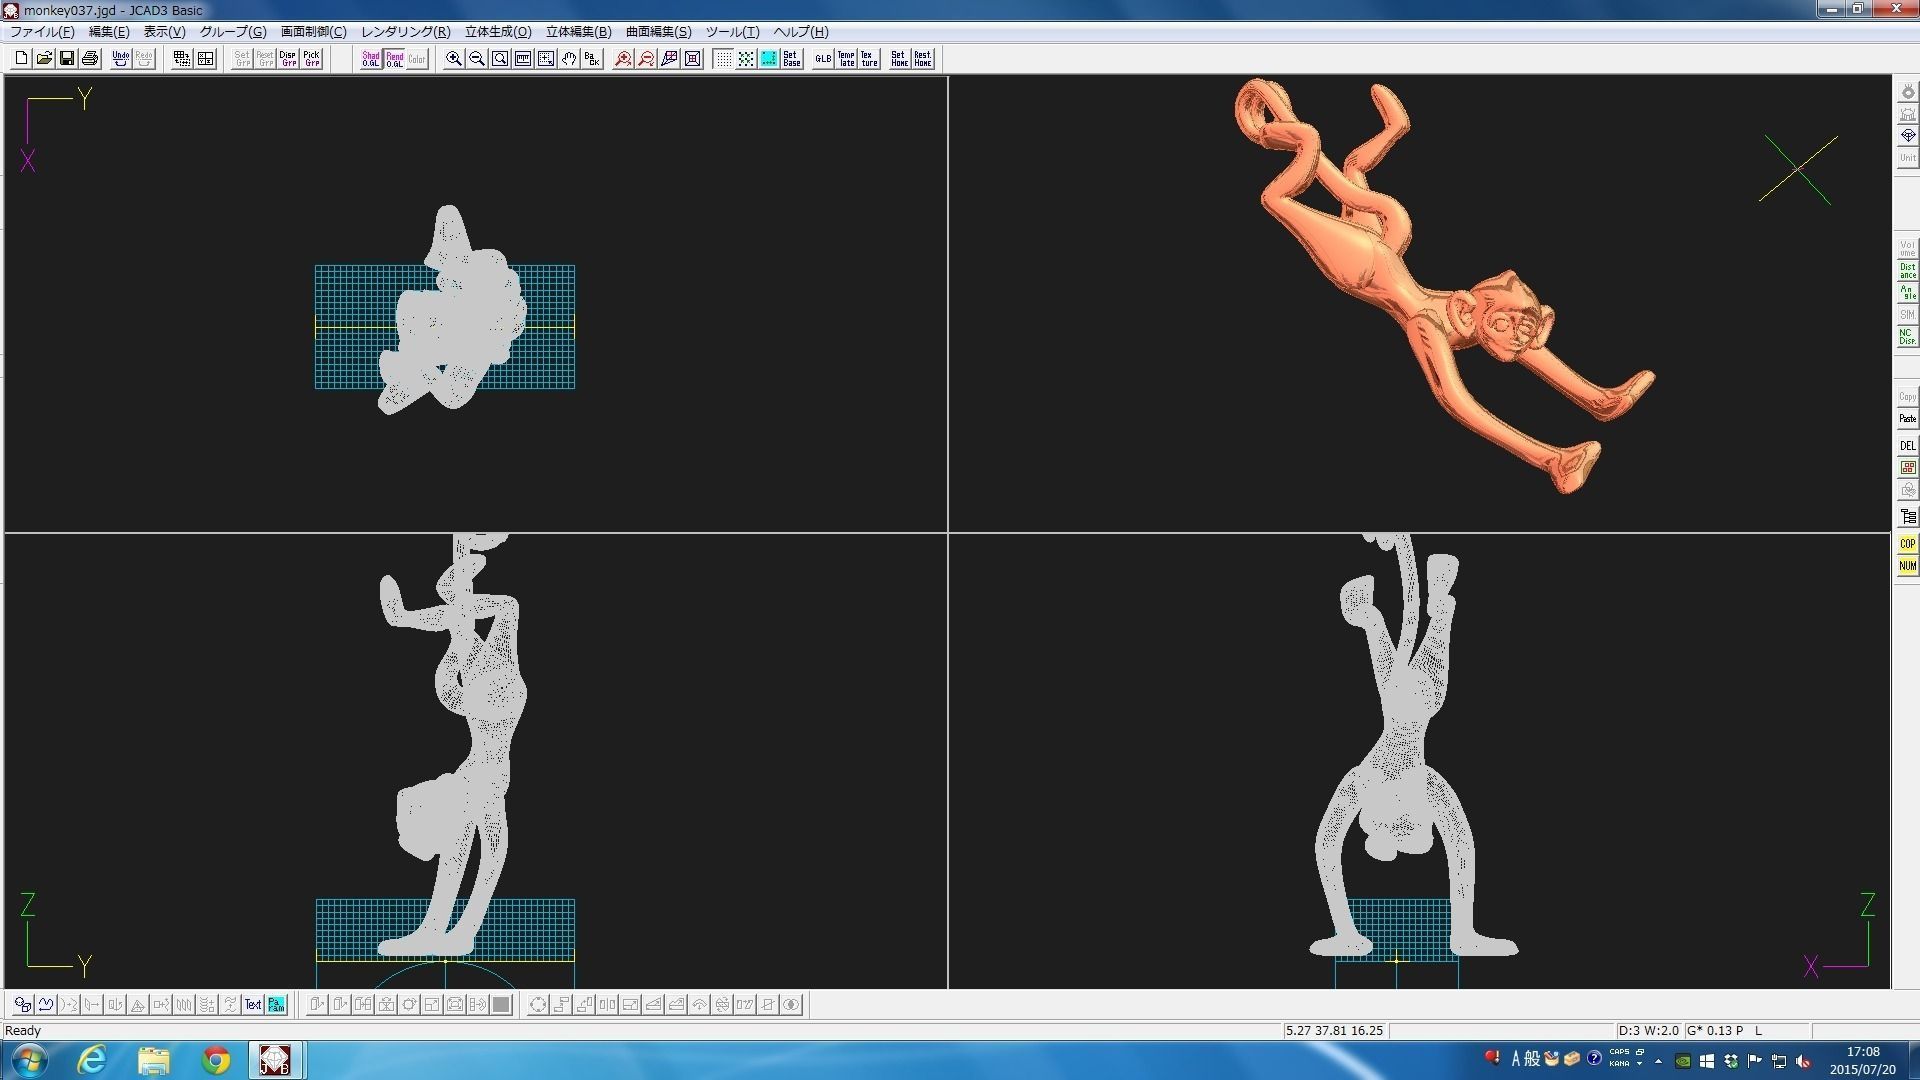Image resolution: width=1920 pixels, height=1080 pixels.
Task: Click the Texture toolbar button
Action: pyautogui.click(x=869, y=59)
